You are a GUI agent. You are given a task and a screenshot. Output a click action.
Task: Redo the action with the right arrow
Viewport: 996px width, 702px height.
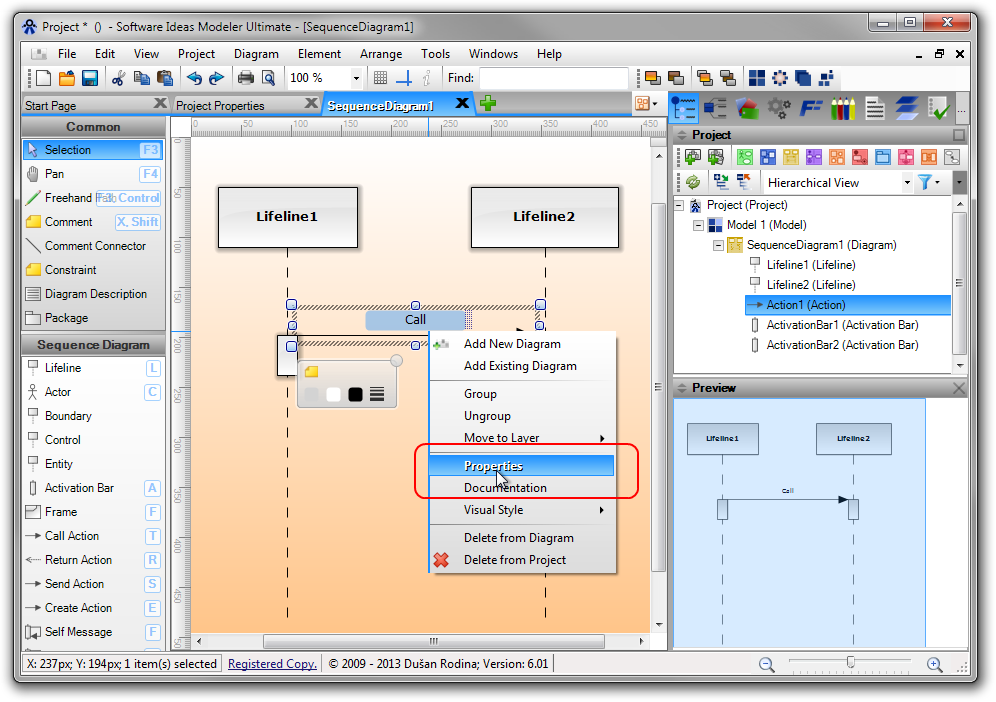tap(217, 78)
